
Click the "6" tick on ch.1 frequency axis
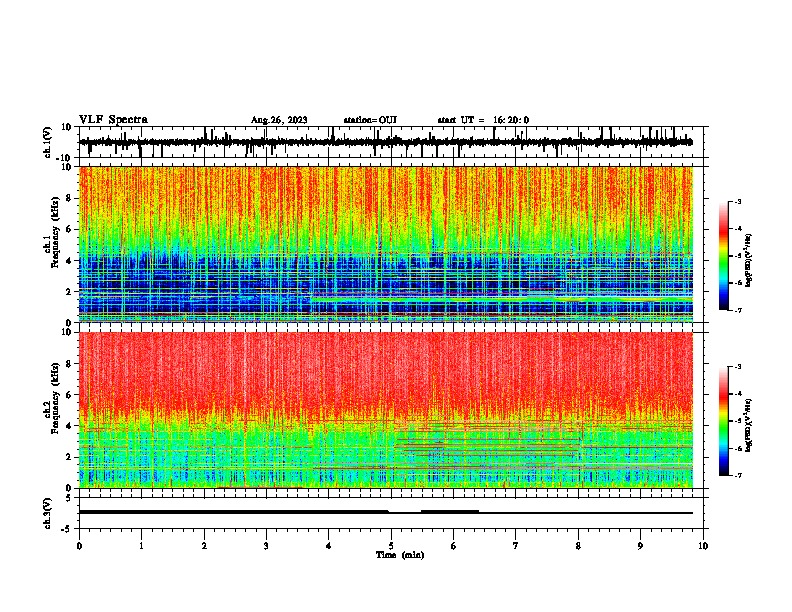[69, 229]
